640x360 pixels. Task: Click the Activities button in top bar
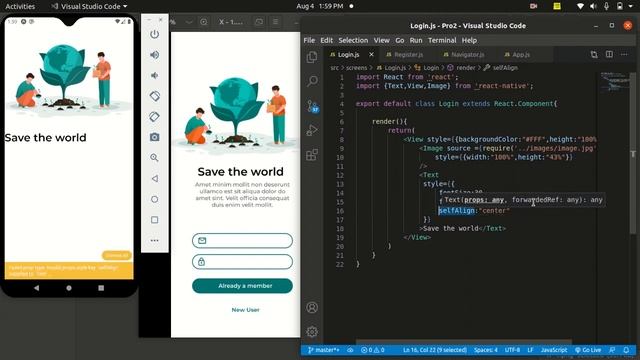[20, 6]
